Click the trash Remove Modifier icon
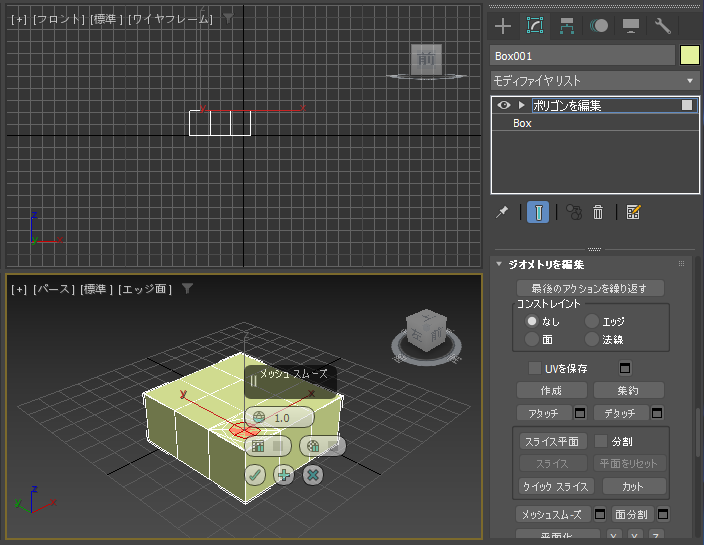704x545 pixels. point(598,212)
